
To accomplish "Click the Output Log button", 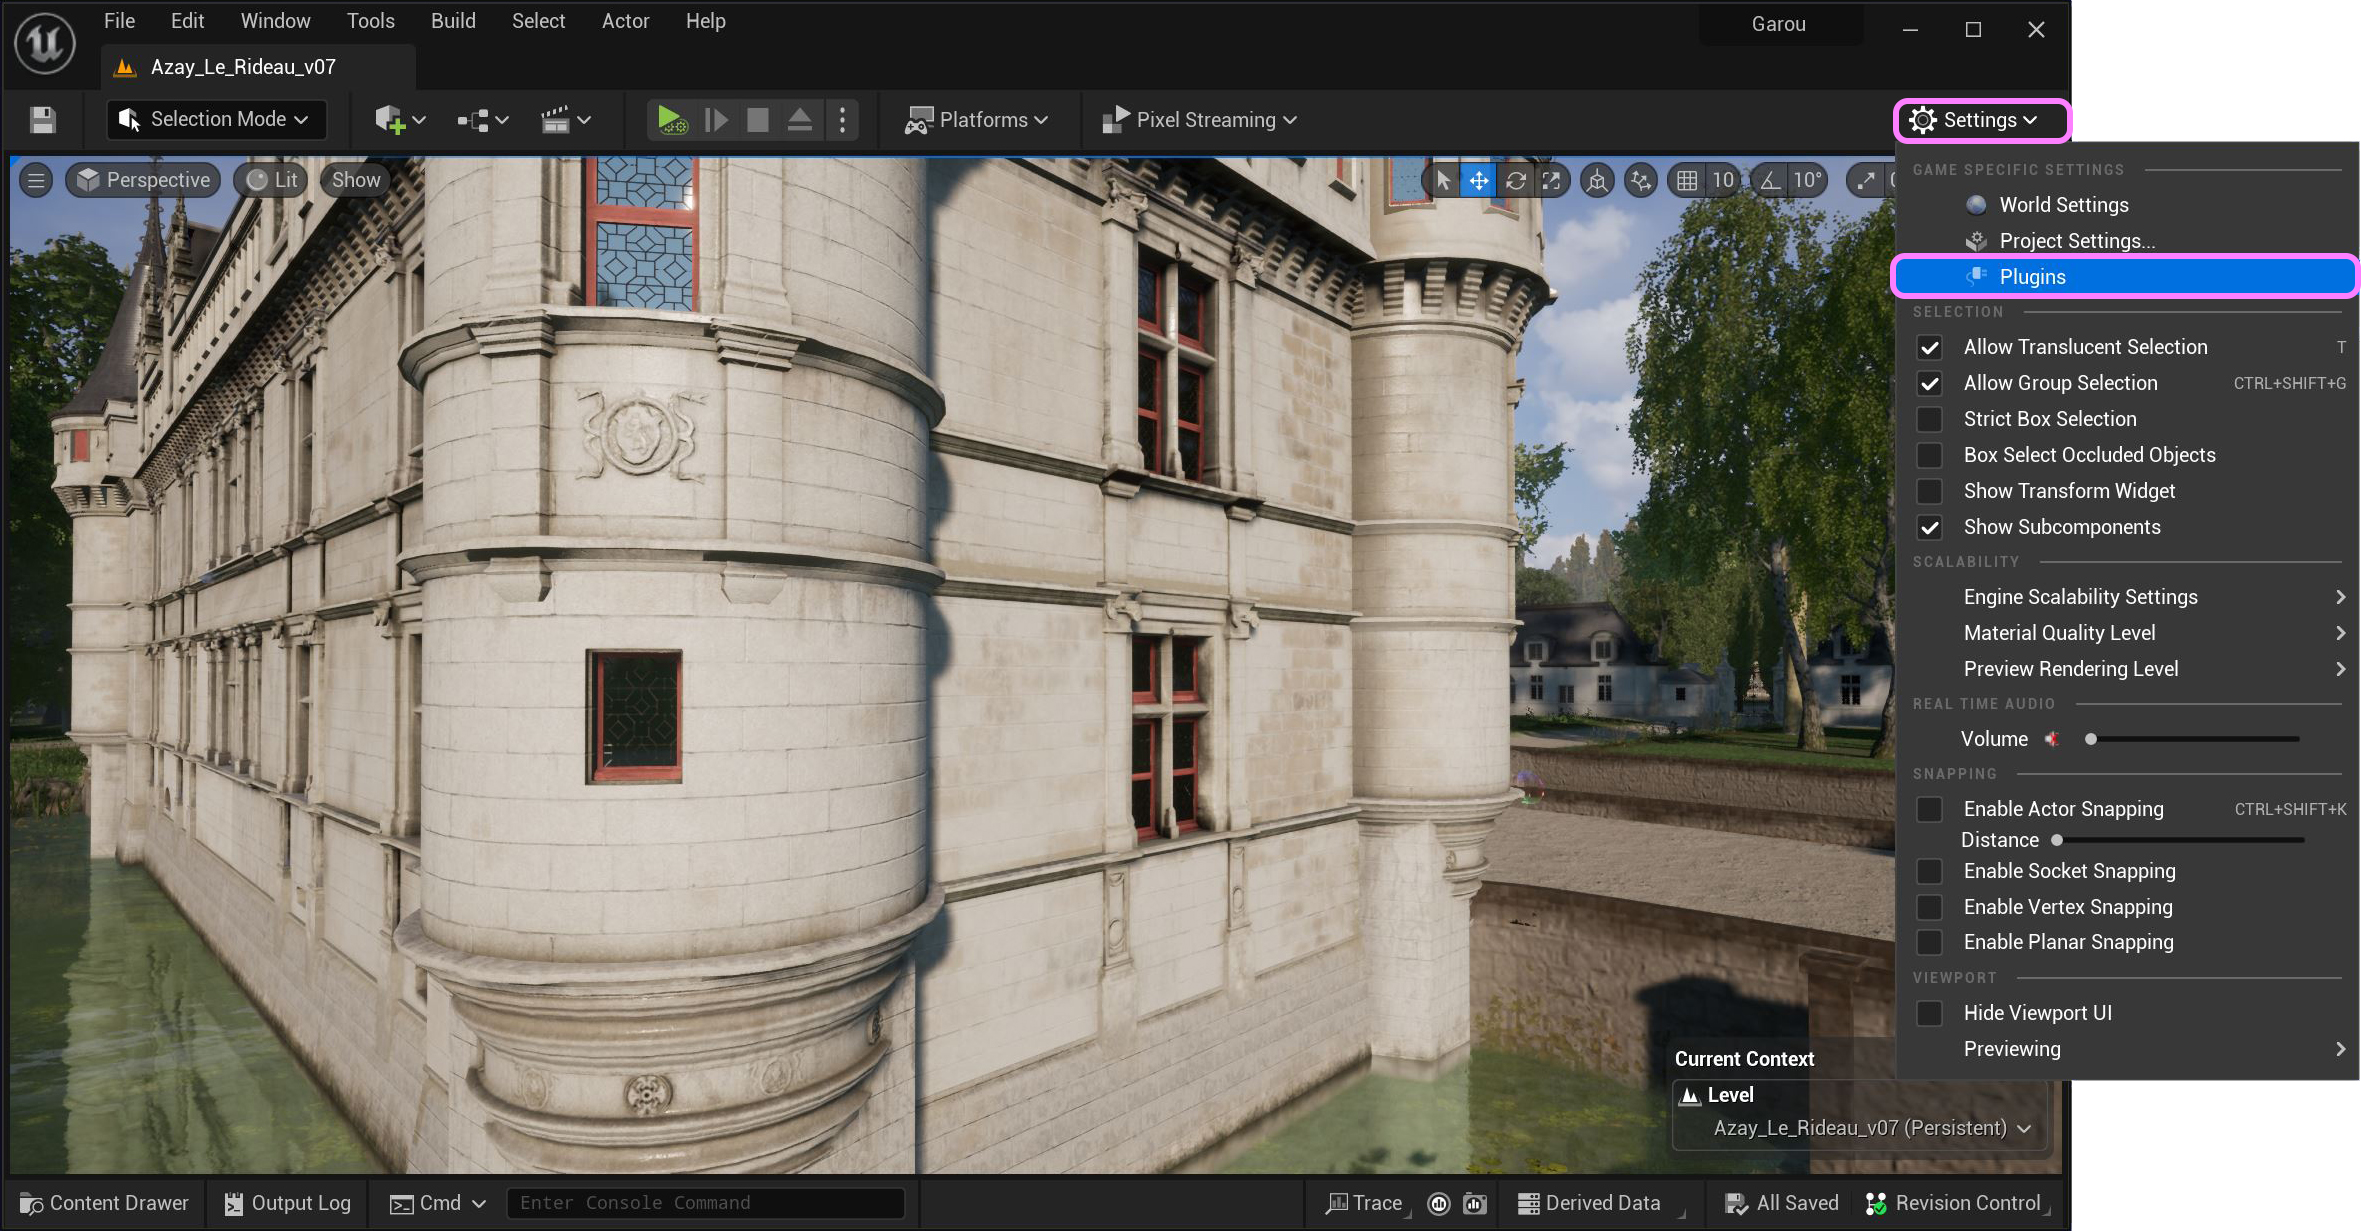I will (288, 1203).
